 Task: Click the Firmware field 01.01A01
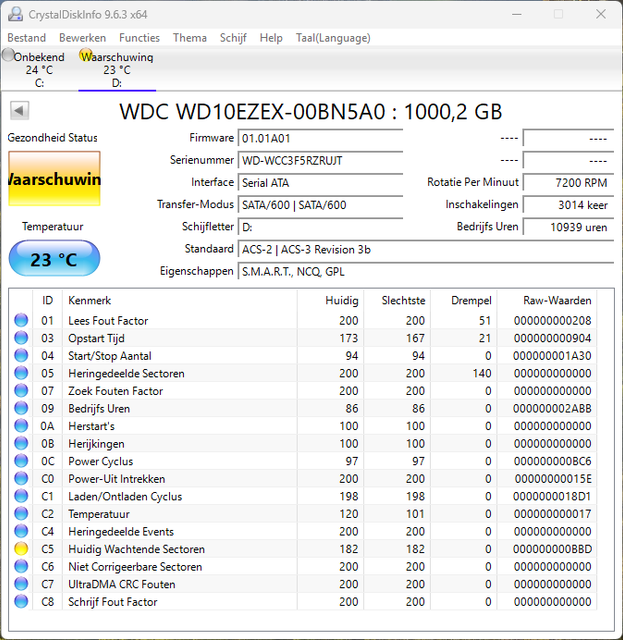pos(320,138)
